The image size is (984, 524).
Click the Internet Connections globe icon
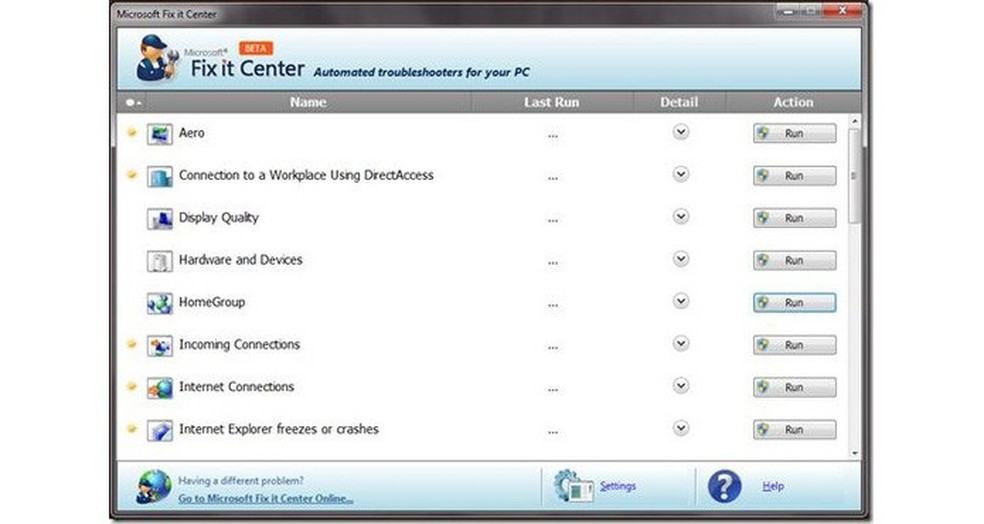(159, 388)
